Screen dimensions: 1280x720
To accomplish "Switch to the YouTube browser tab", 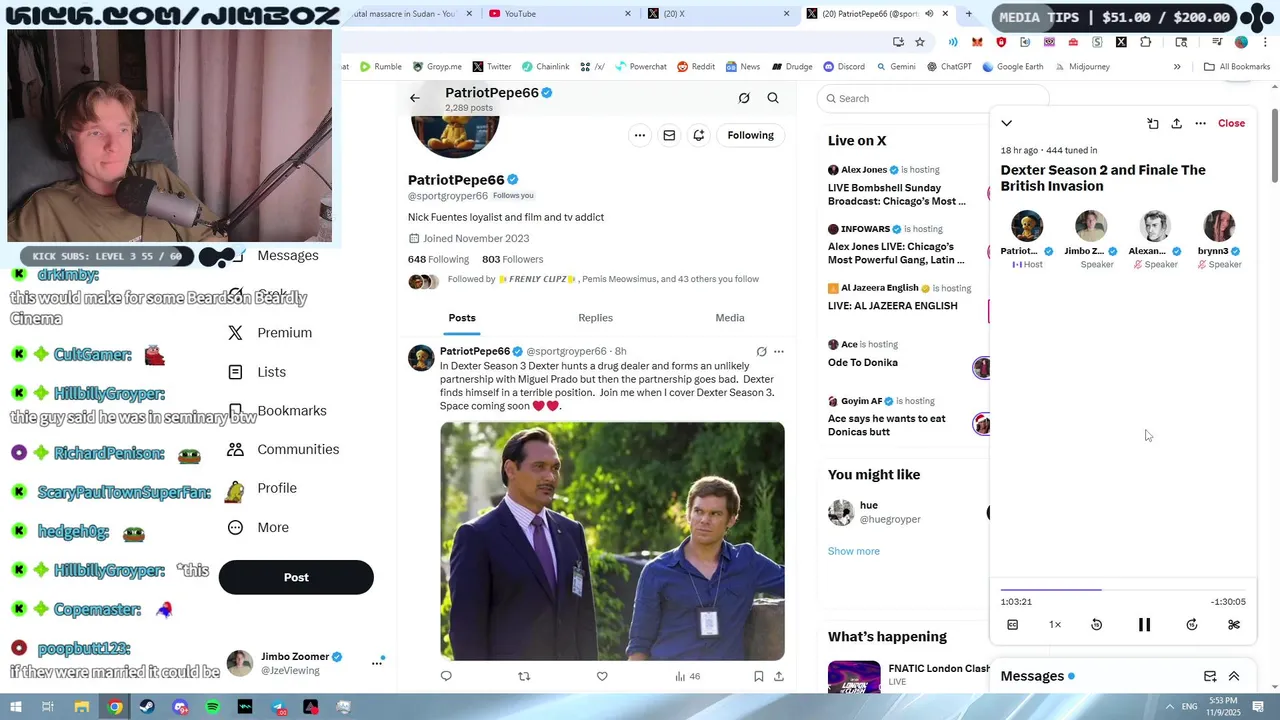I will pos(560,14).
